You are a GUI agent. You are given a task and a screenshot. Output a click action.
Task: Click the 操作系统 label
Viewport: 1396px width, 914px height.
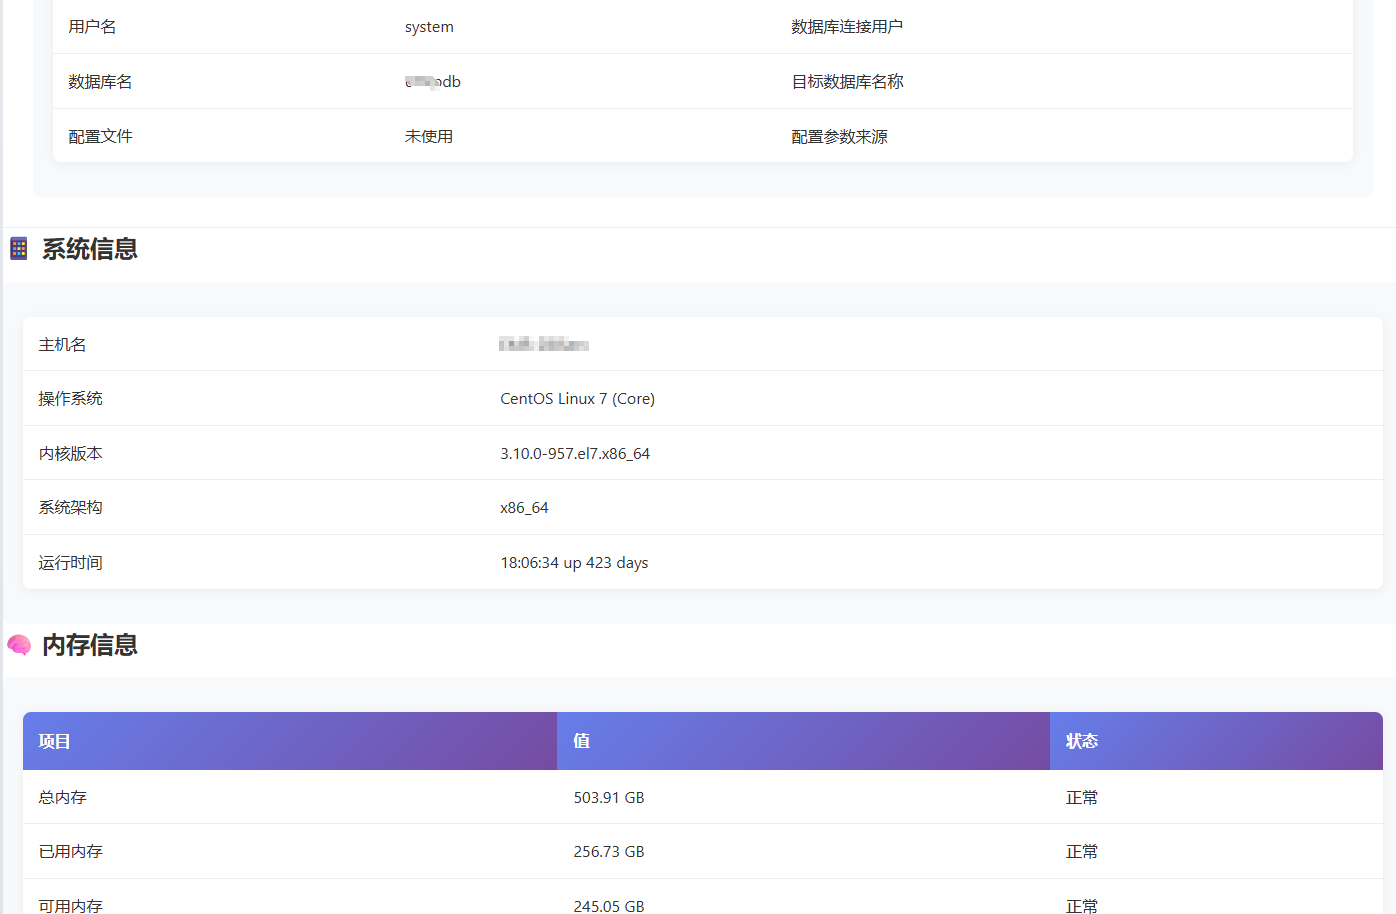[70, 399]
